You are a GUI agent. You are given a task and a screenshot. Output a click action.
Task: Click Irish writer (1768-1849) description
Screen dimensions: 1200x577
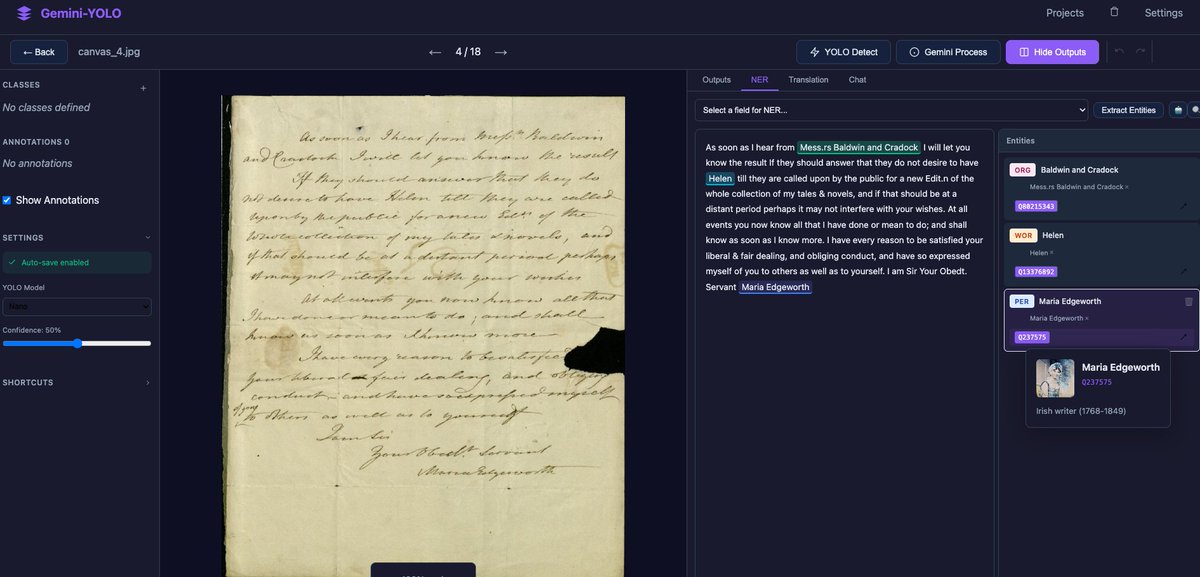click(x=1081, y=411)
